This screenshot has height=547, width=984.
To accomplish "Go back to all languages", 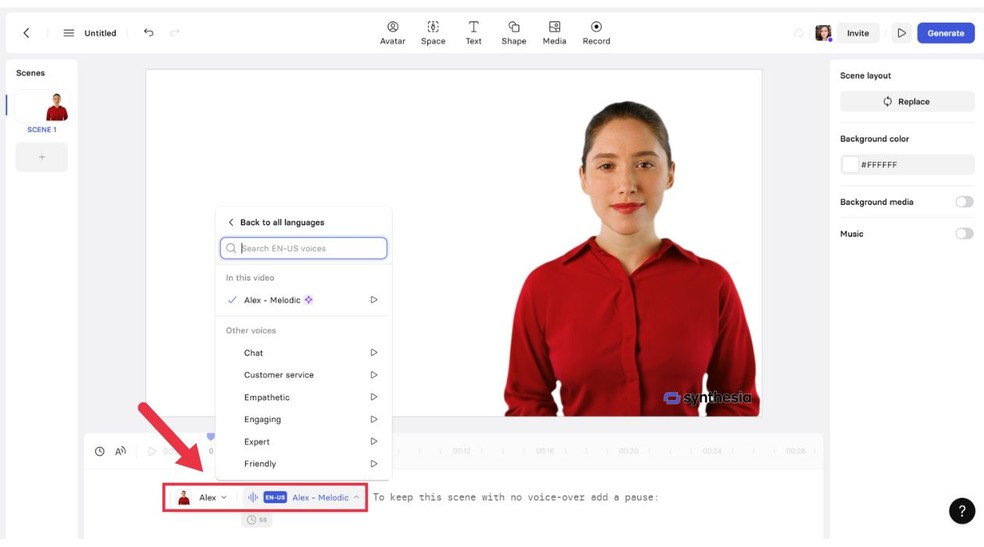I will click(x=275, y=222).
